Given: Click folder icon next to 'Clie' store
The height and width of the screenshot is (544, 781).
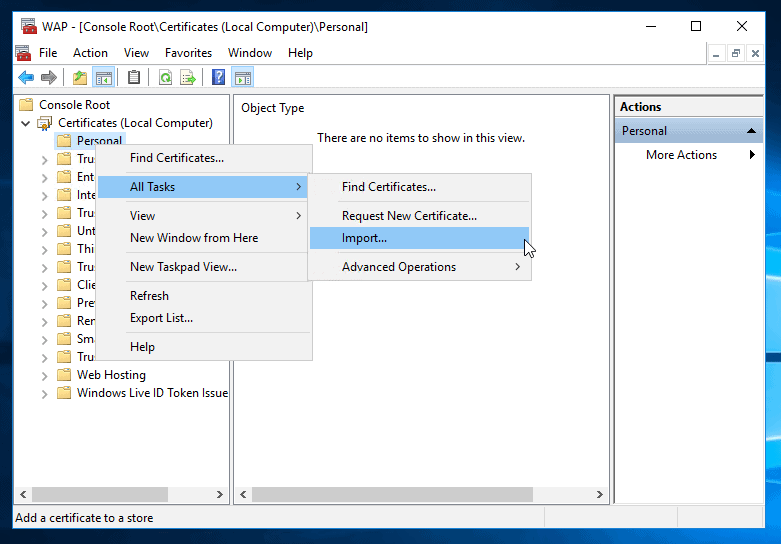Looking at the screenshot, I should pyautogui.click(x=64, y=284).
